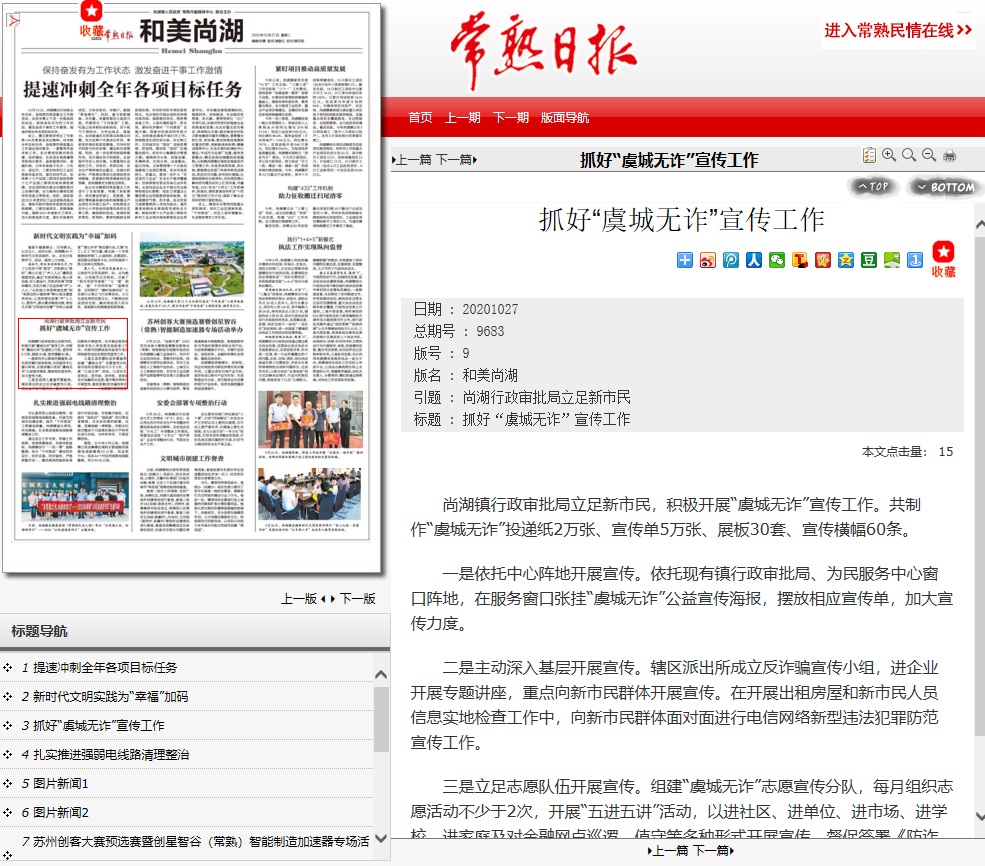Select highlighted 虞城无诈 article on page thumbnail
Viewport: 985px width, 866px height.
[73, 354]
